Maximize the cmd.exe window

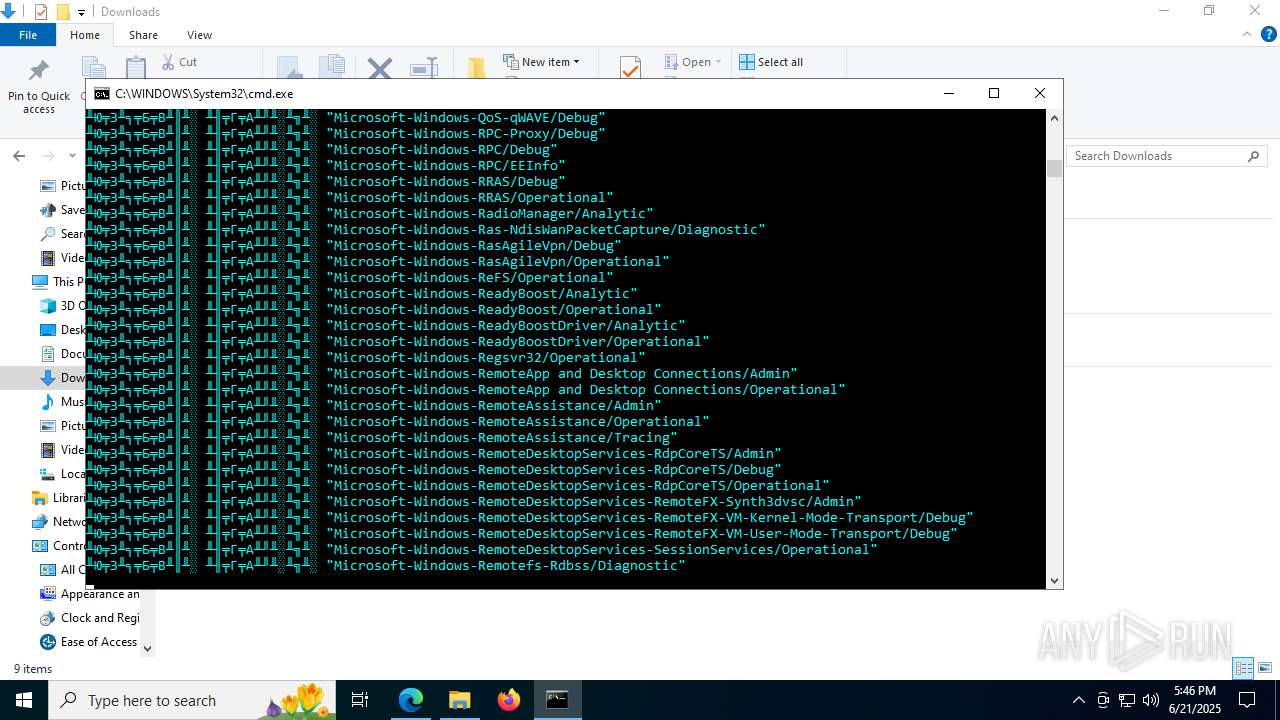pyautogui.click(x=994, y=93)
